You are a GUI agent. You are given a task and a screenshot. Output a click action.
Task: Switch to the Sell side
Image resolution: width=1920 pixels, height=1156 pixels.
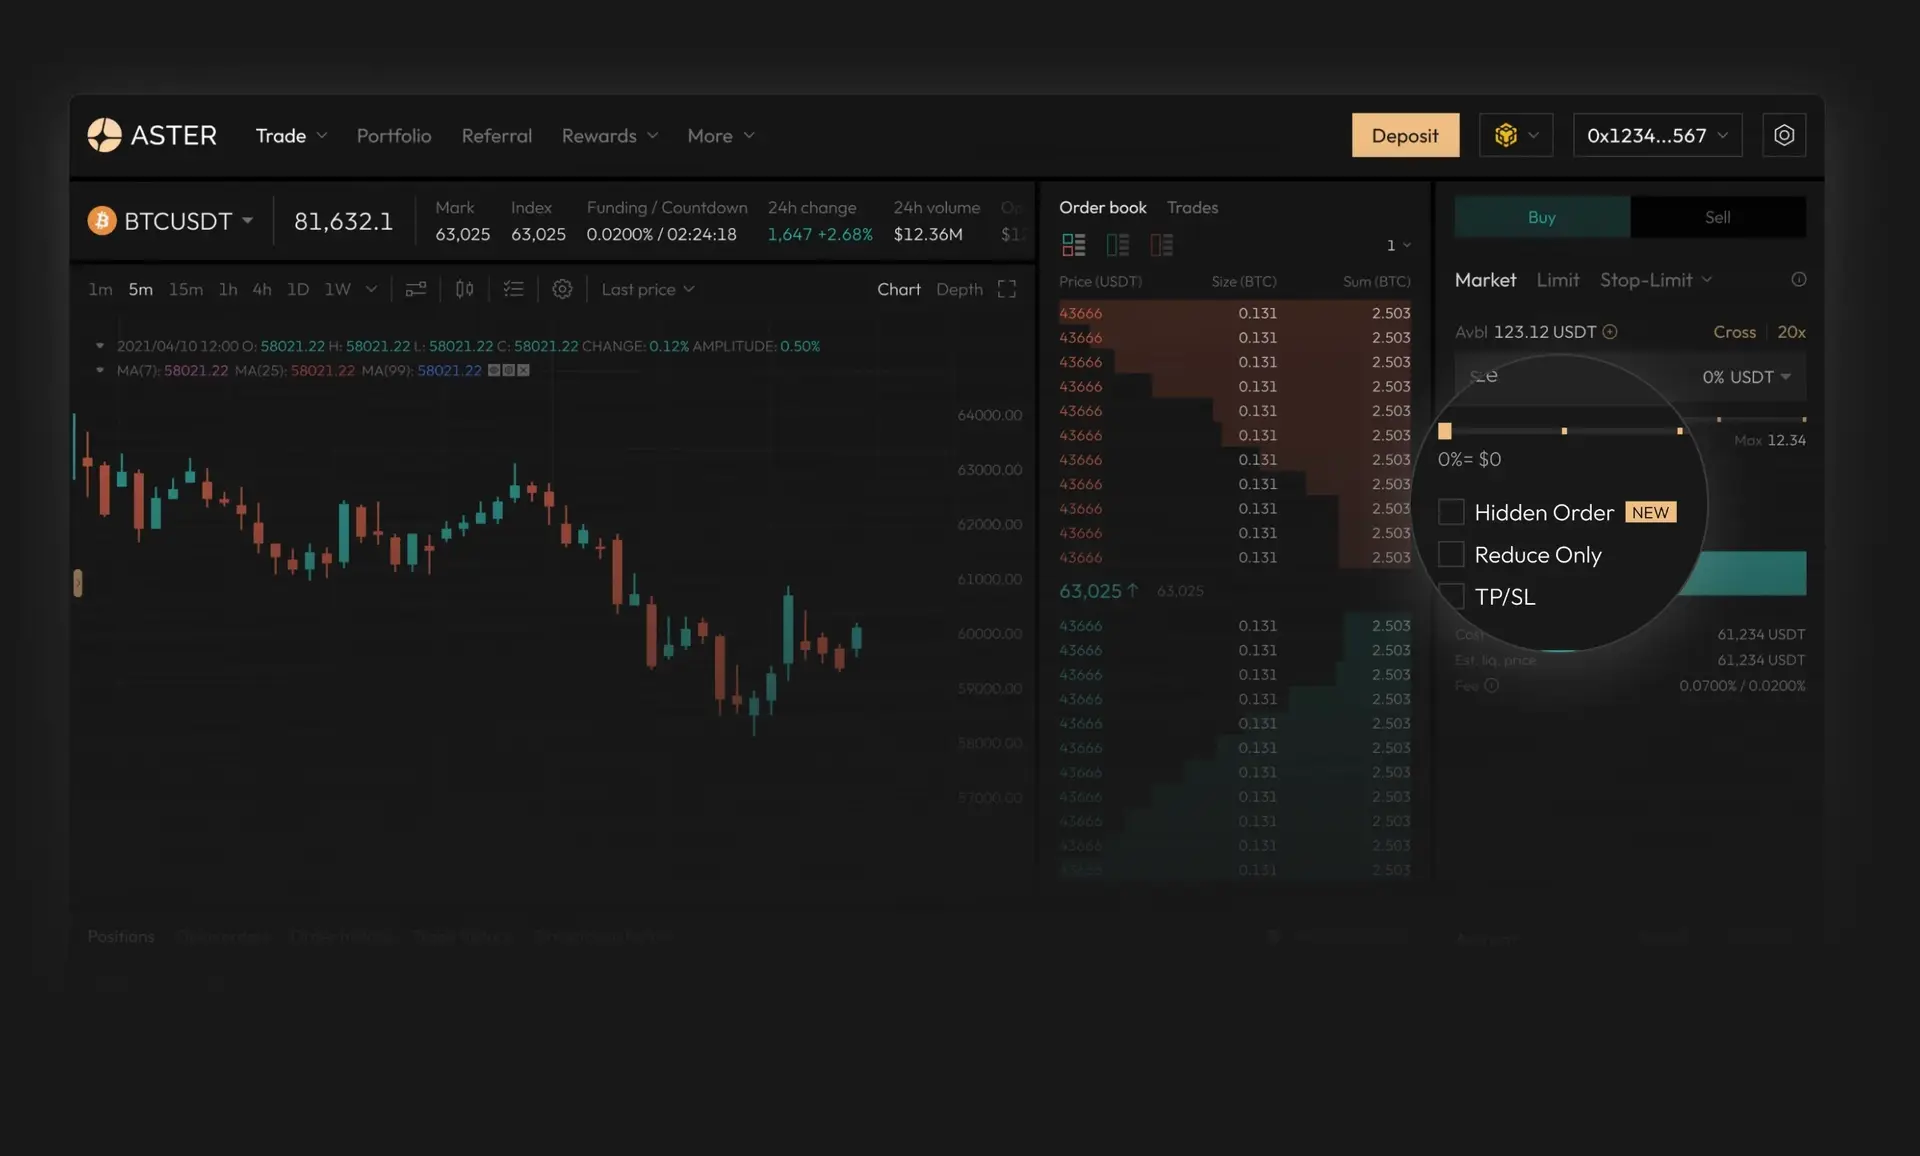[1717, 217]
